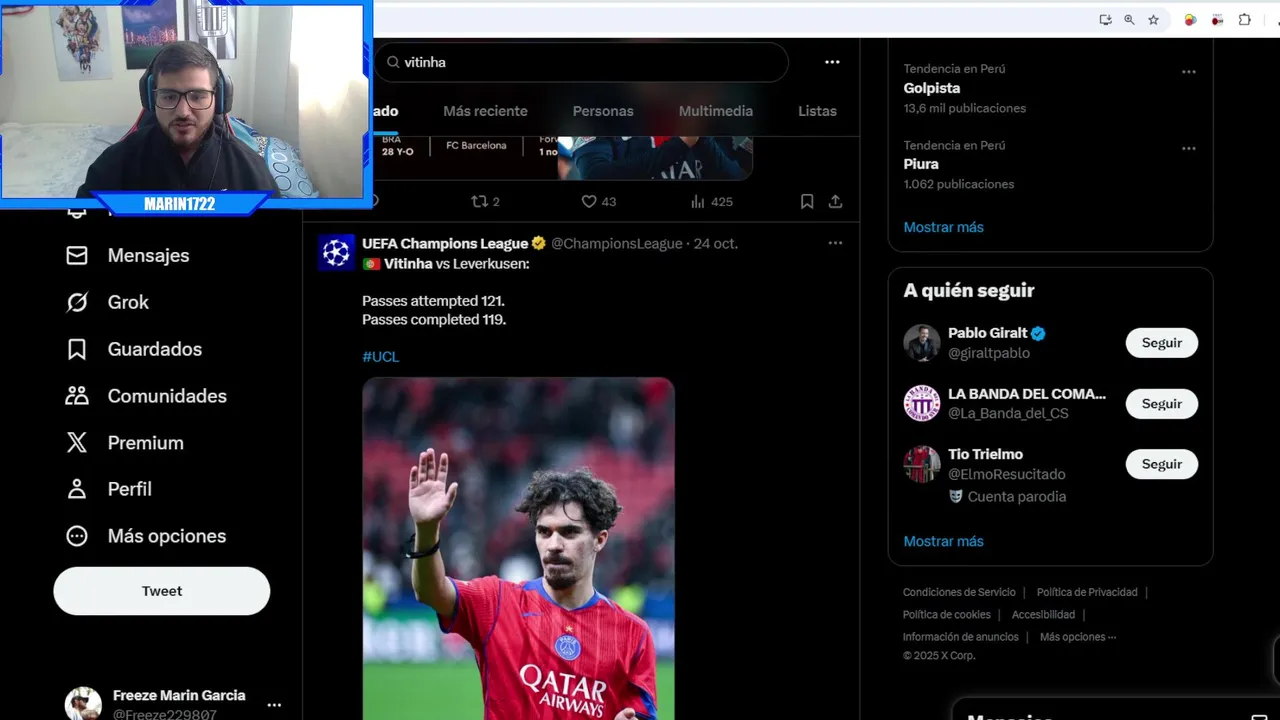Open @ChampionsLeague handle link
Screen dimensions: 1280x720
point(617,243)
